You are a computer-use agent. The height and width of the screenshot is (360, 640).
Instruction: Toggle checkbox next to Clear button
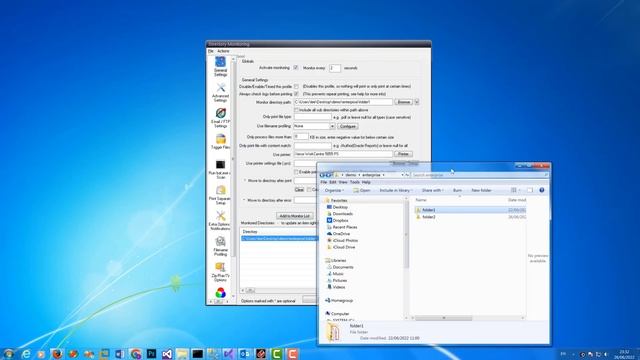(x=309, y=190)
